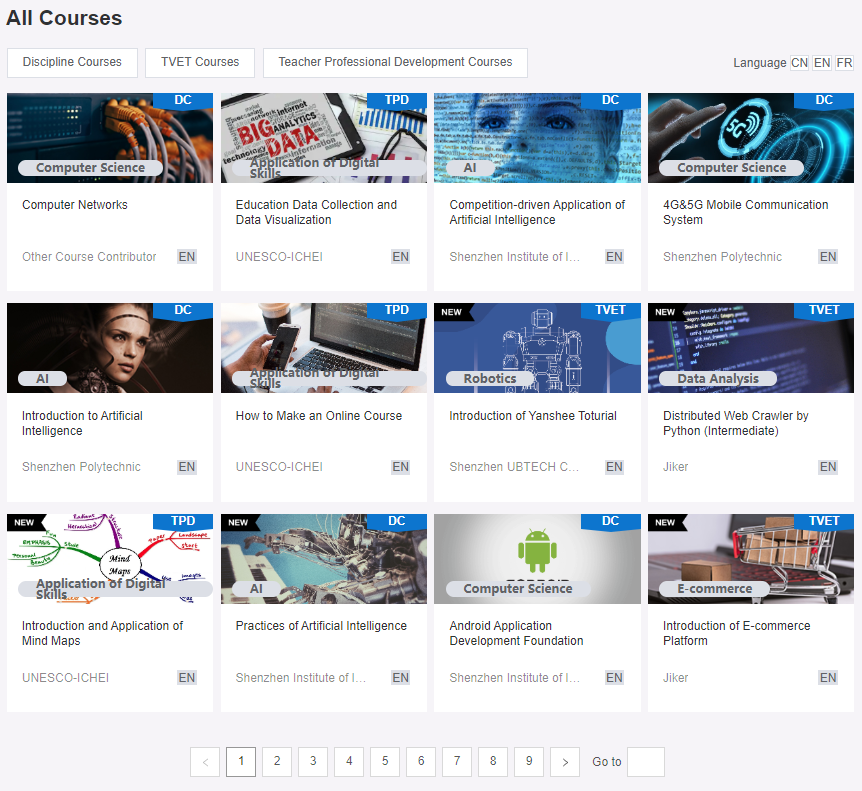The height and width of the screenshot is (791, 862).
Task: Switch language to CN
Action: (799, 62)
